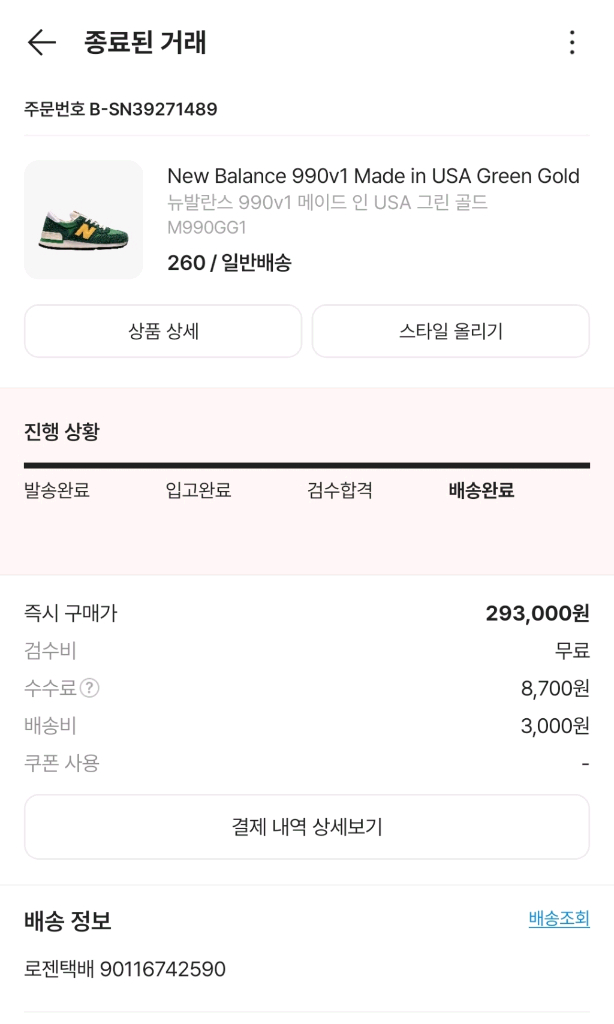Tap the New Balance 990v1 sneaker image
The image size is (614, 1024).
click(81, 217)
